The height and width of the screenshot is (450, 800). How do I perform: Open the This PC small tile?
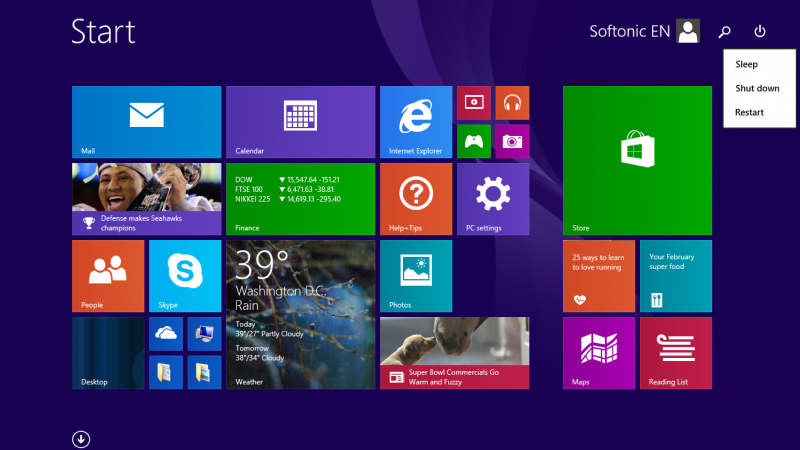[204, 334]
